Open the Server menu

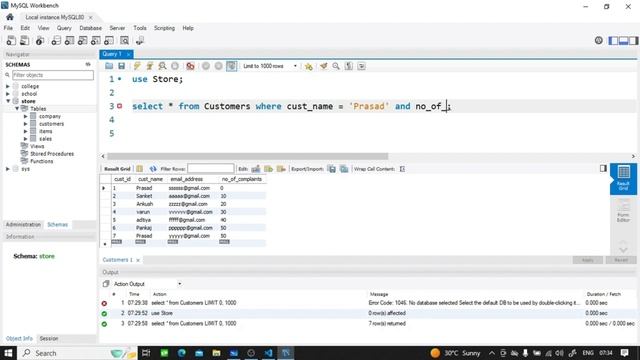pyautogui.click(x=117, y=28)
